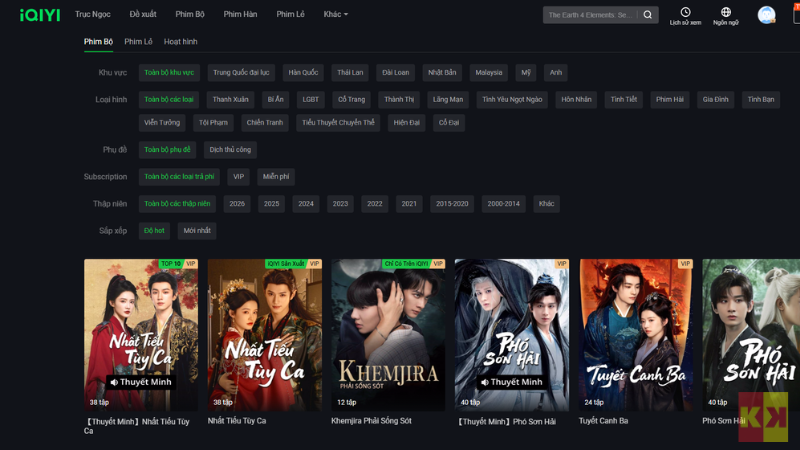
Task: Open Đề xuất nav item
Action: coord(143,14)
